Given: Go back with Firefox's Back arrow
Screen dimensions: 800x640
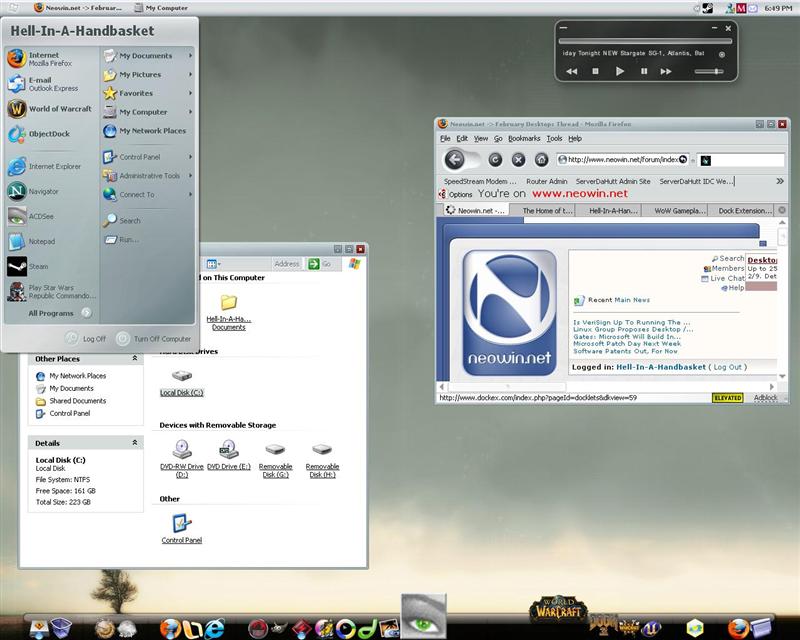Looking at the screenshot, I should pyautogui.click(x=455, y=159).
